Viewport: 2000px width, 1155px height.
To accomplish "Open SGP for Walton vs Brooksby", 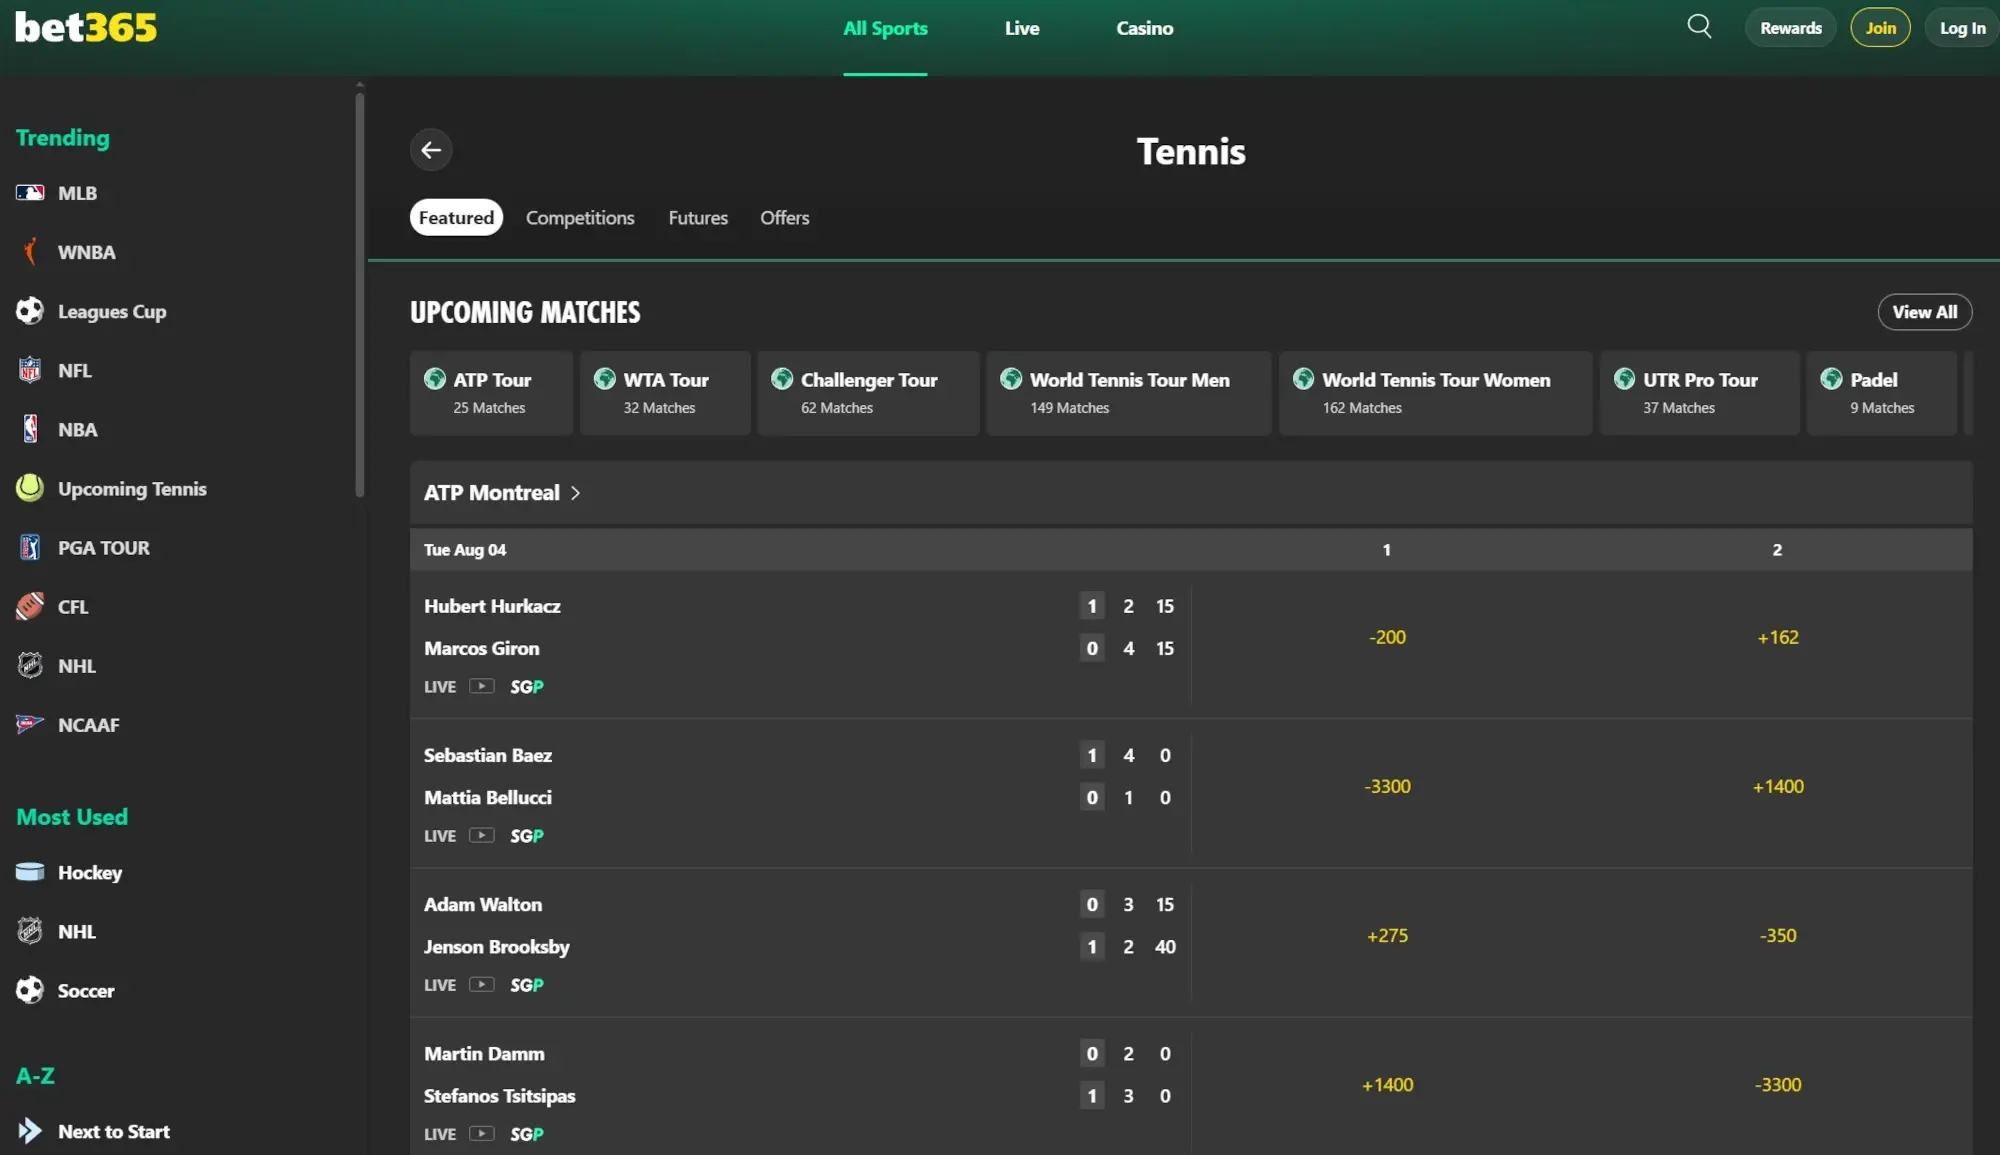I will [527, 984].
